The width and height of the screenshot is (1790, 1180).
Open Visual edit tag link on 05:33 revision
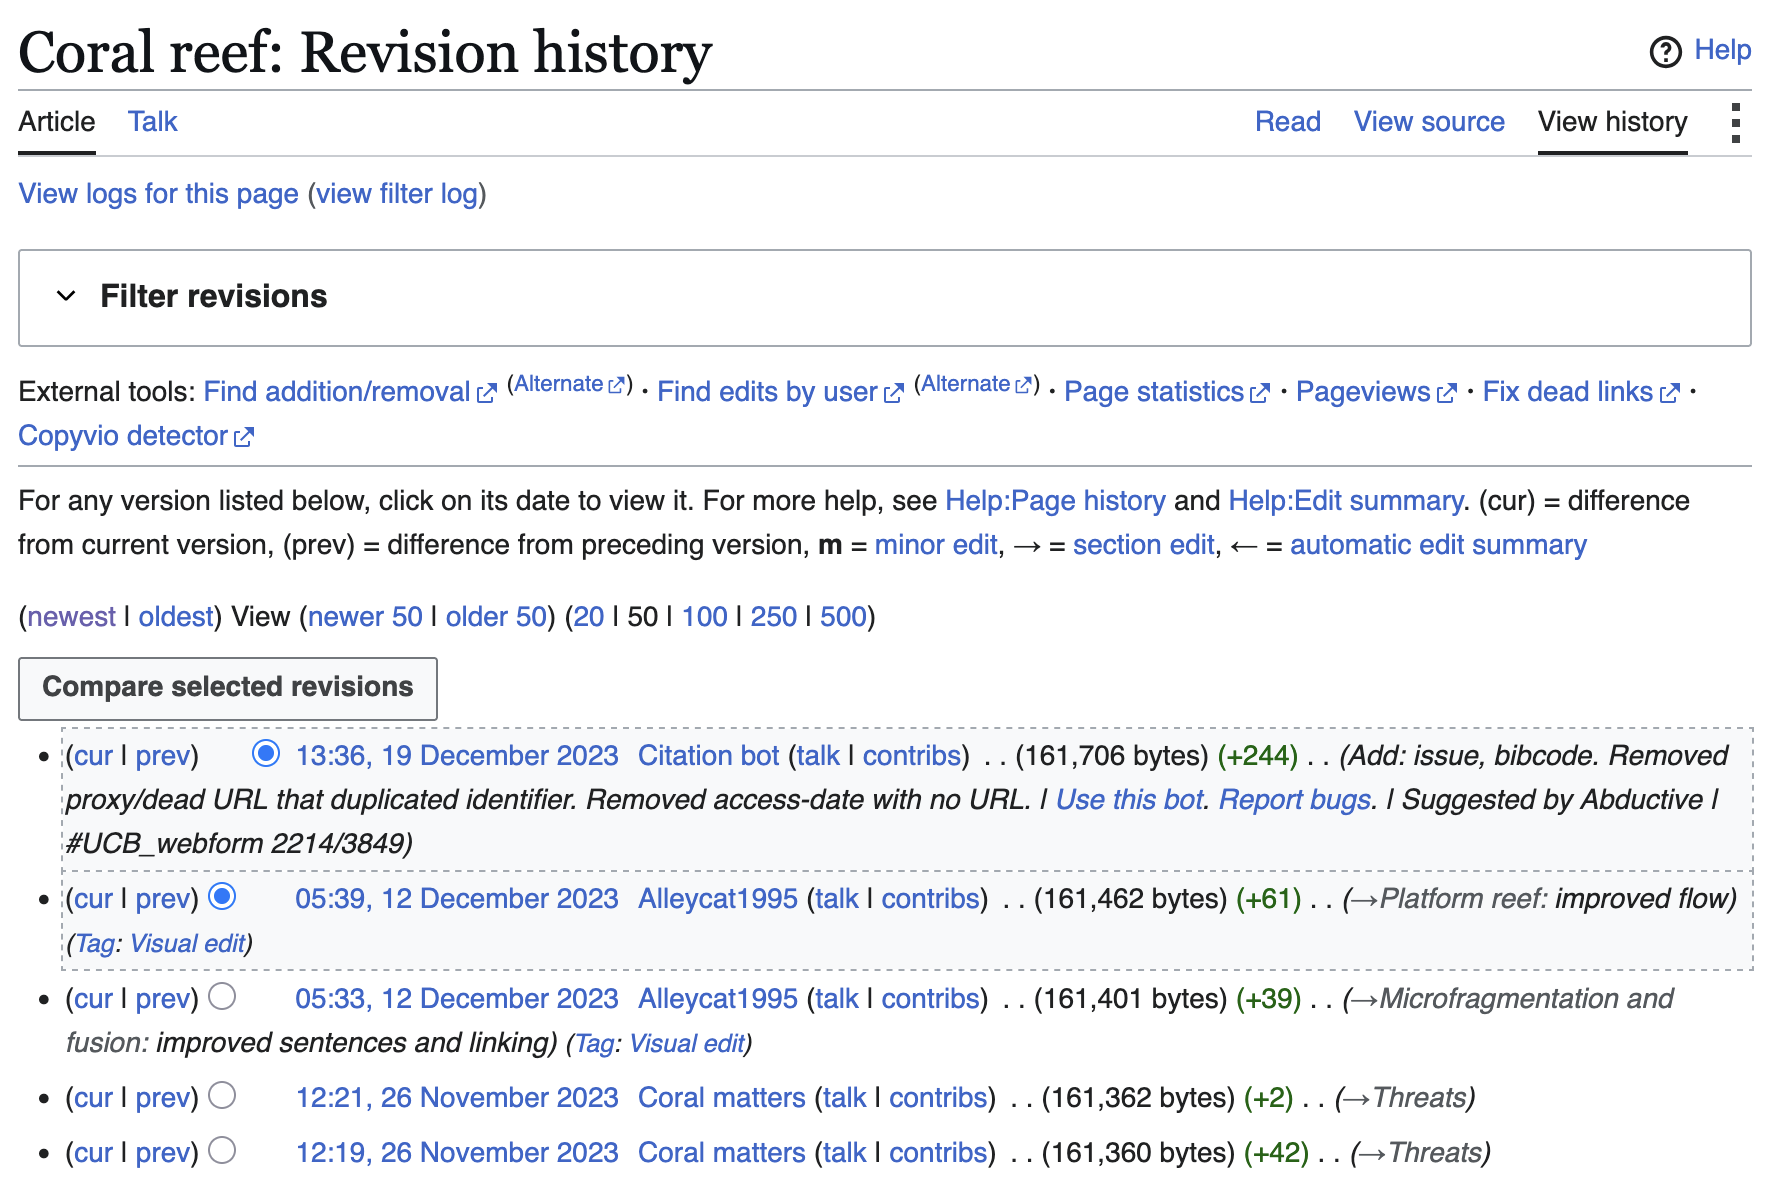[688, 1044]
